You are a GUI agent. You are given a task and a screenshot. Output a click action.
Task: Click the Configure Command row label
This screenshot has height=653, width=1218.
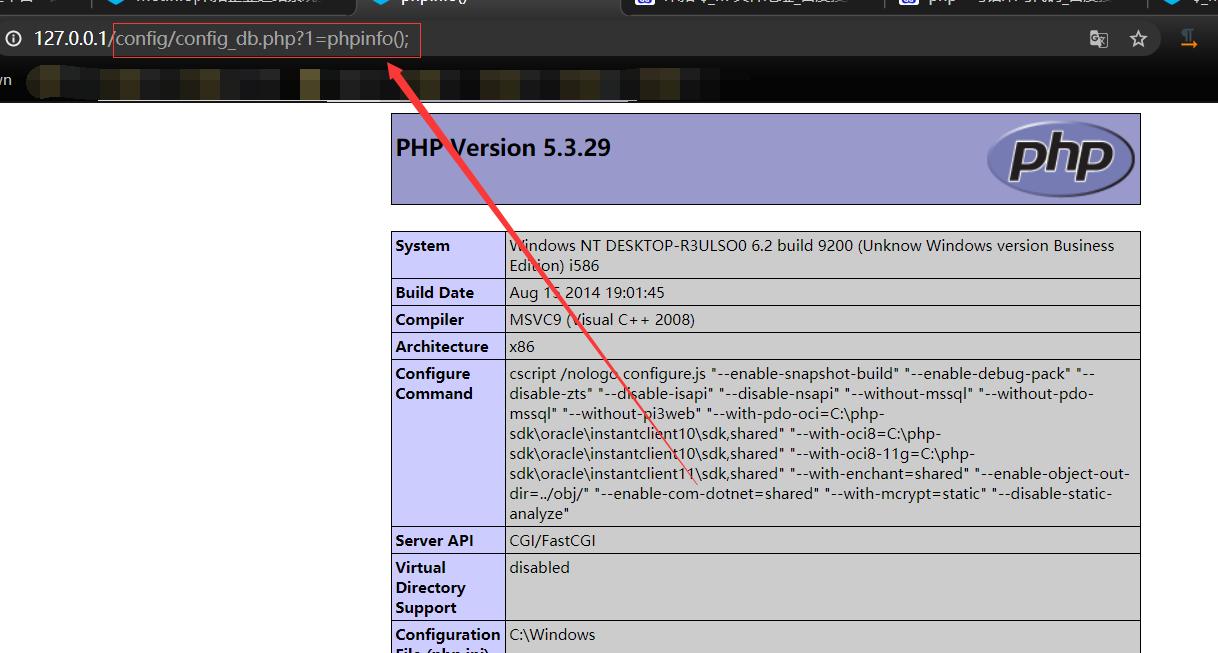click(432, 383)
